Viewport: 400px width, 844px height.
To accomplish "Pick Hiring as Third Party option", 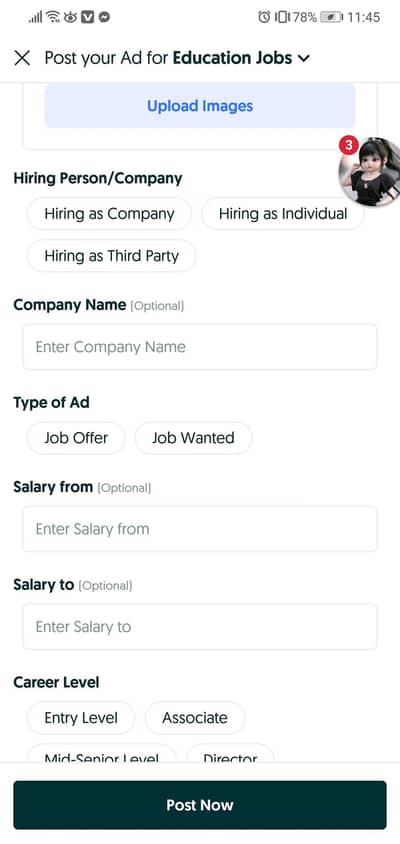I will 111,256.
